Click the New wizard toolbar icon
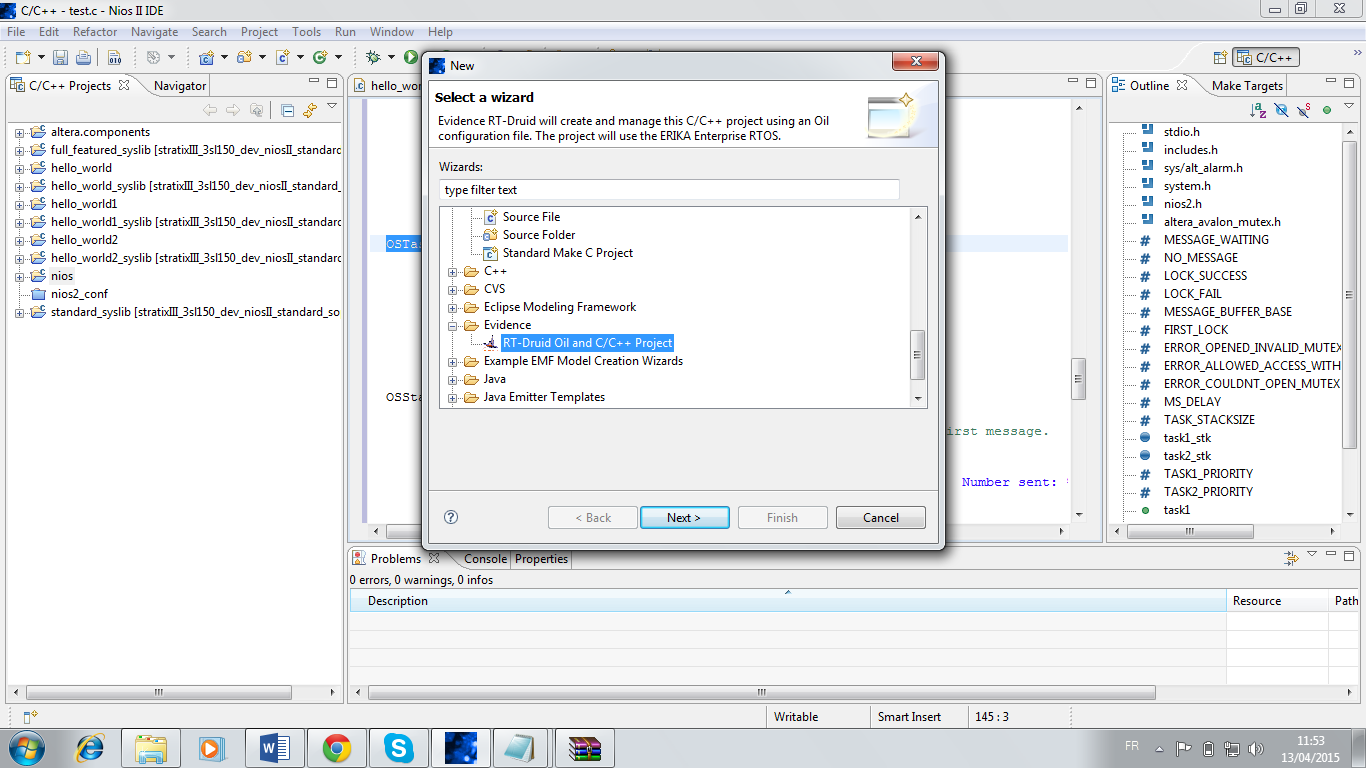This screenshot has width=1366, height=768. click(22, 57)
